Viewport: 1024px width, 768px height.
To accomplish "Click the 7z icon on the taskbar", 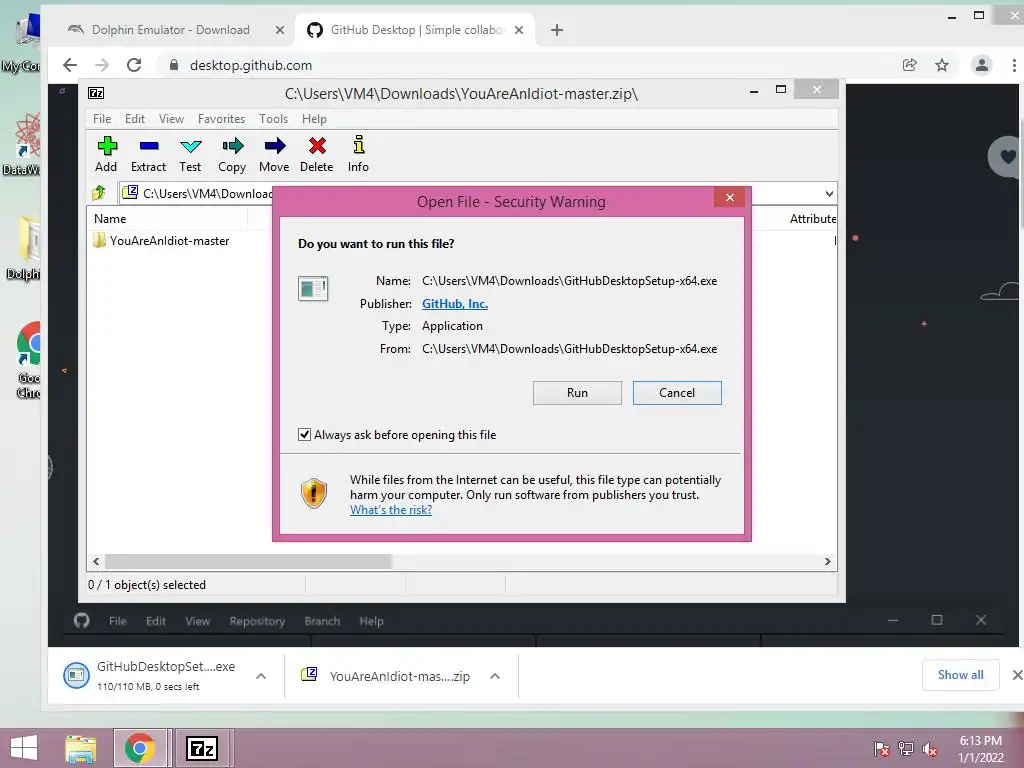I will coord(202,748).
